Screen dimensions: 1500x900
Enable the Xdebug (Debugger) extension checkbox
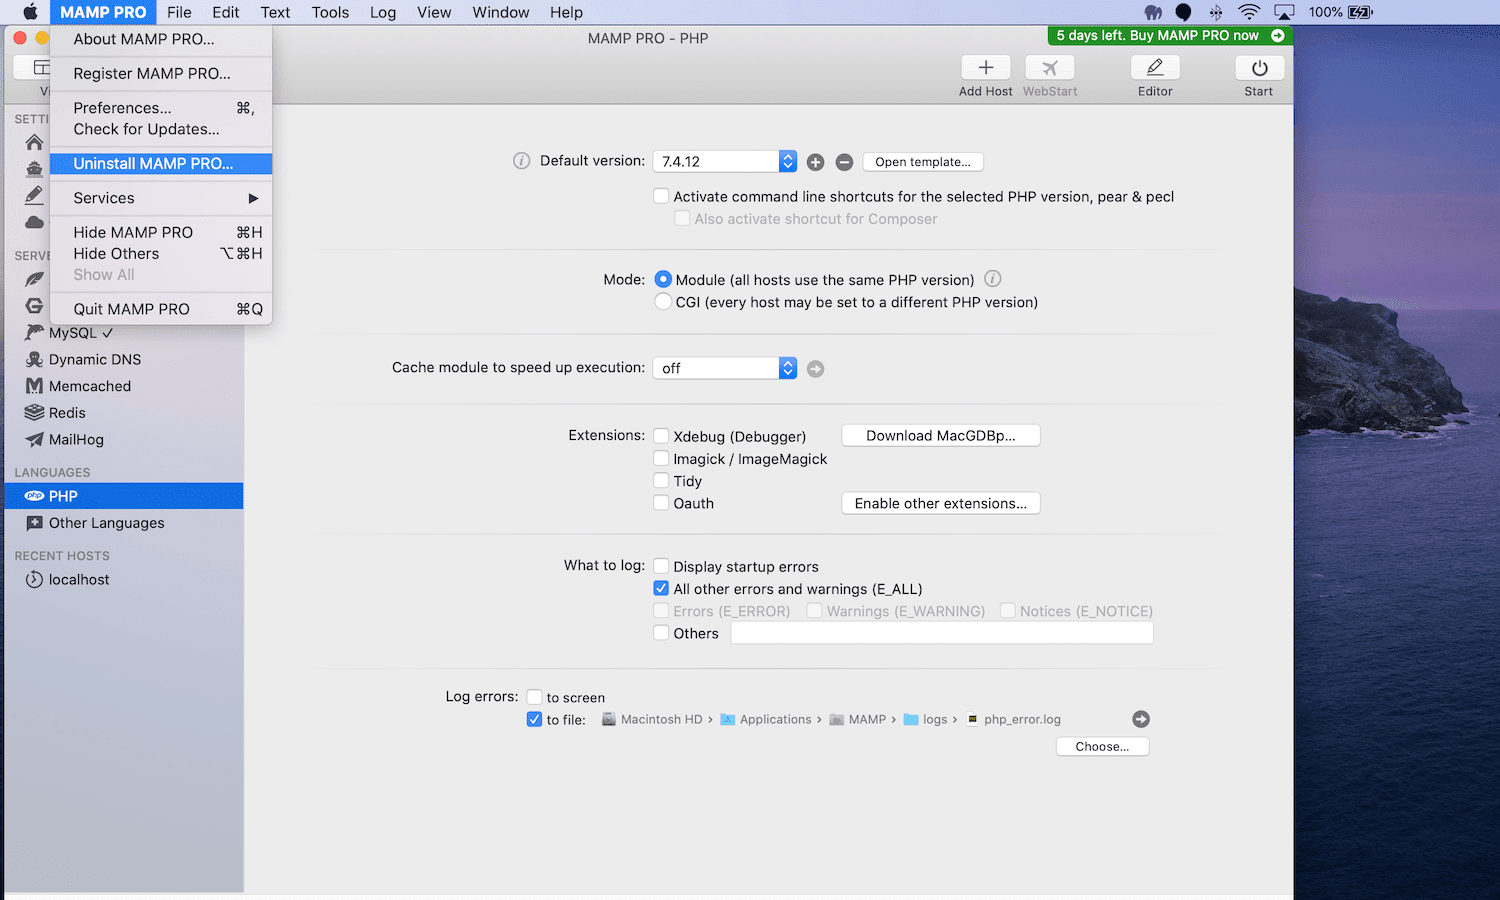[661, 436]
